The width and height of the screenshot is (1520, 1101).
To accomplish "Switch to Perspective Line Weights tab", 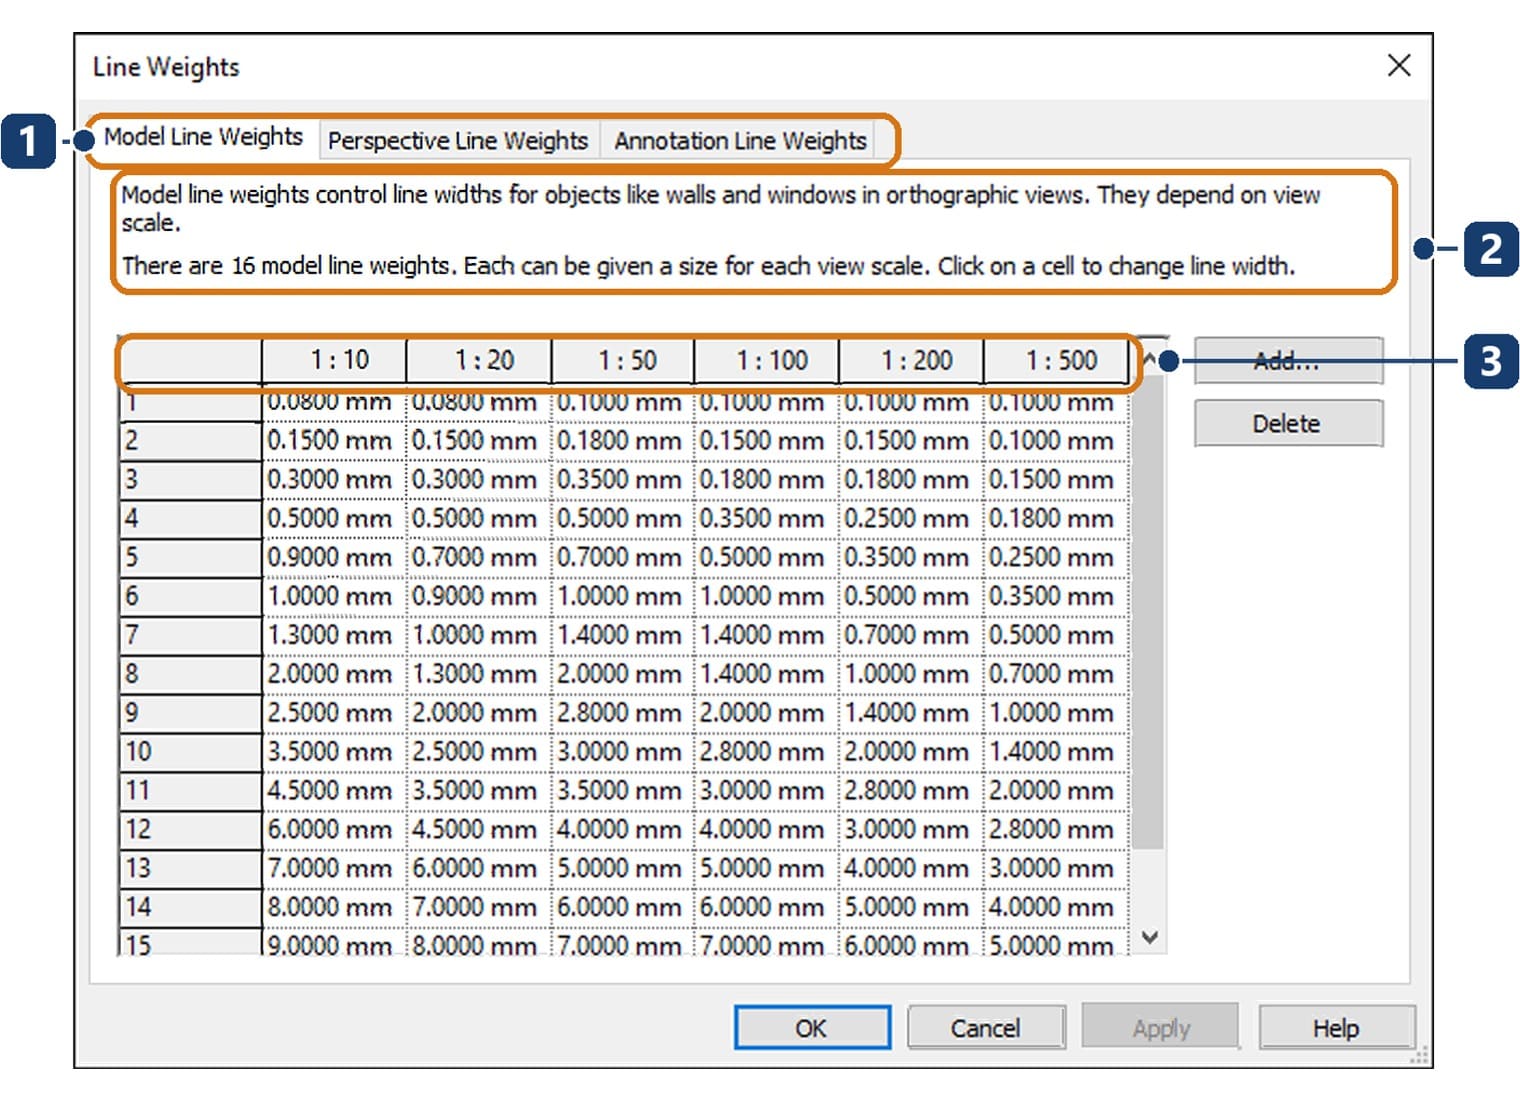I will point(458,141).
